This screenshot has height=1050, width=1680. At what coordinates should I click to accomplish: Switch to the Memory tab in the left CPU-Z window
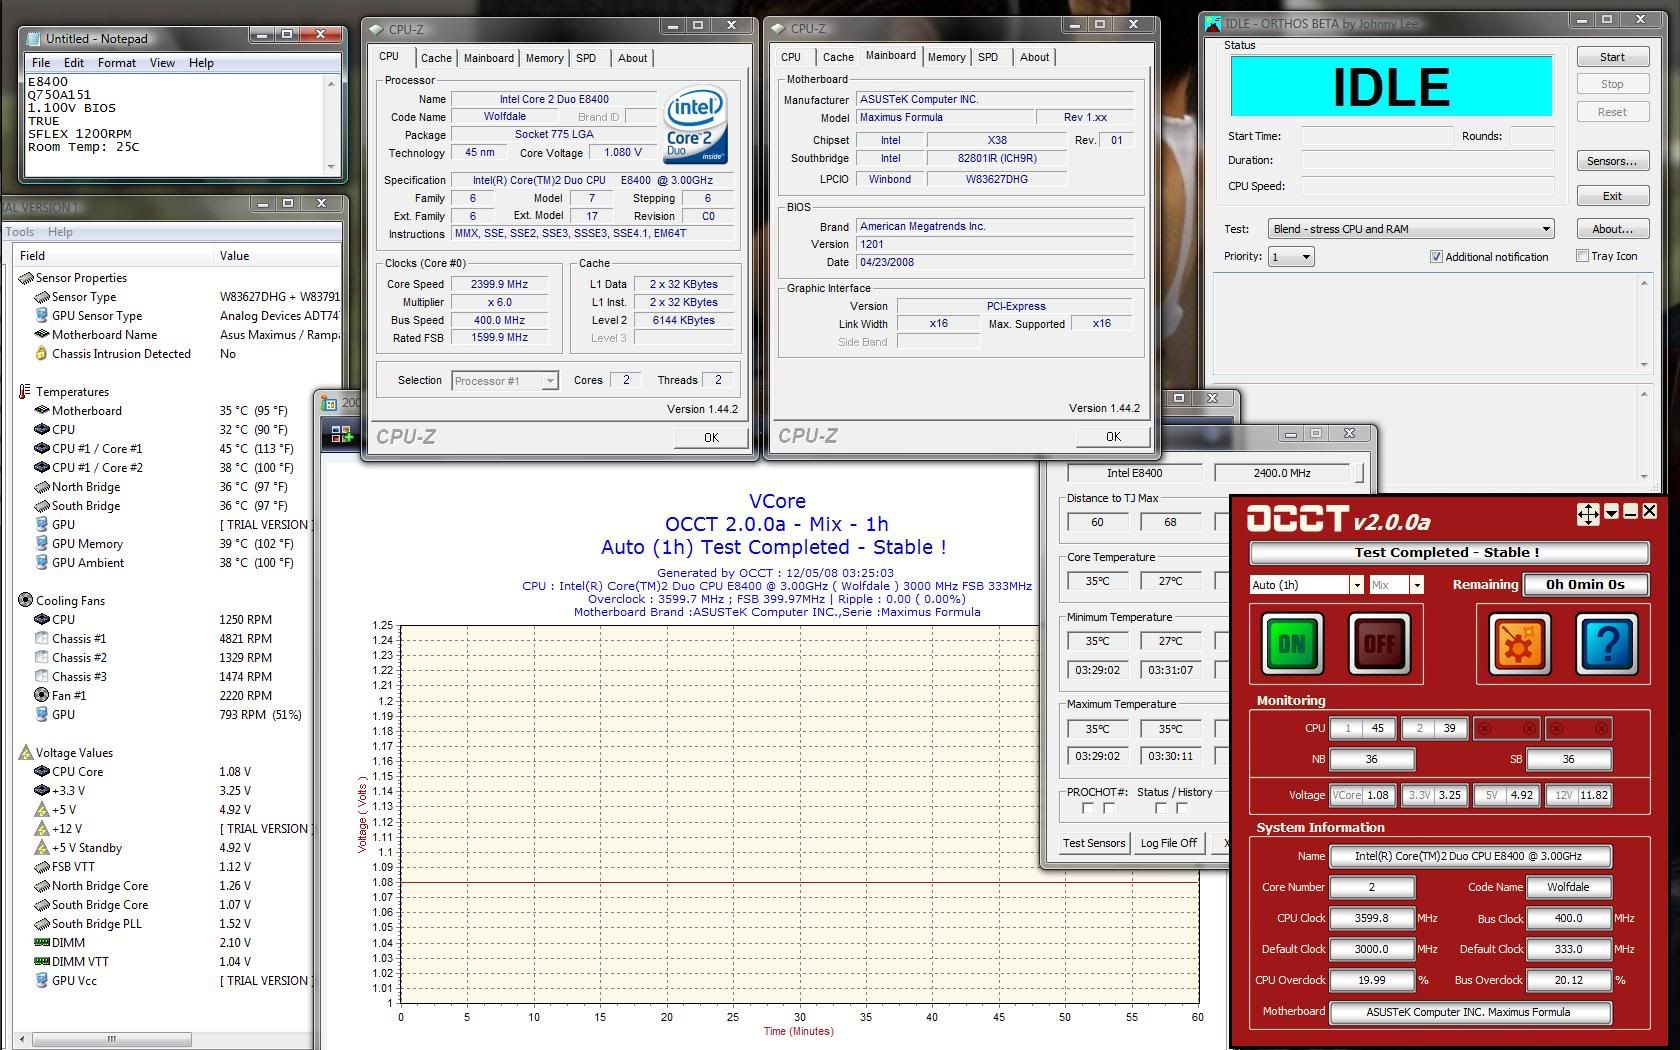[544, 58]
